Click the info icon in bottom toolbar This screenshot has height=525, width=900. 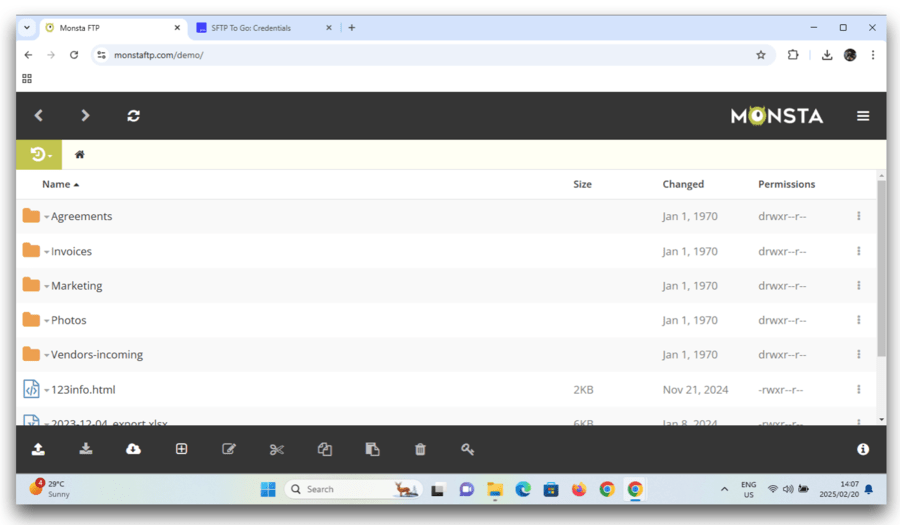[863, 449]
